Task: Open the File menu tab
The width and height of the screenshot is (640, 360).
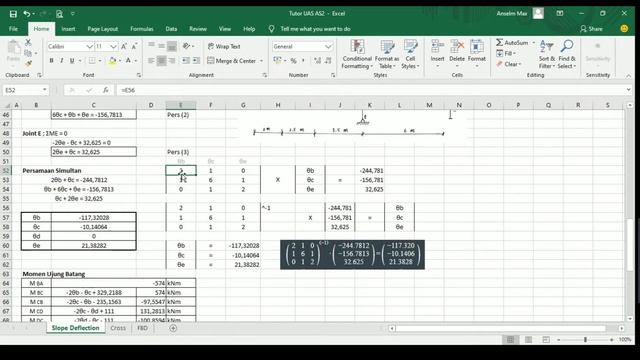Action: point(13,29)
